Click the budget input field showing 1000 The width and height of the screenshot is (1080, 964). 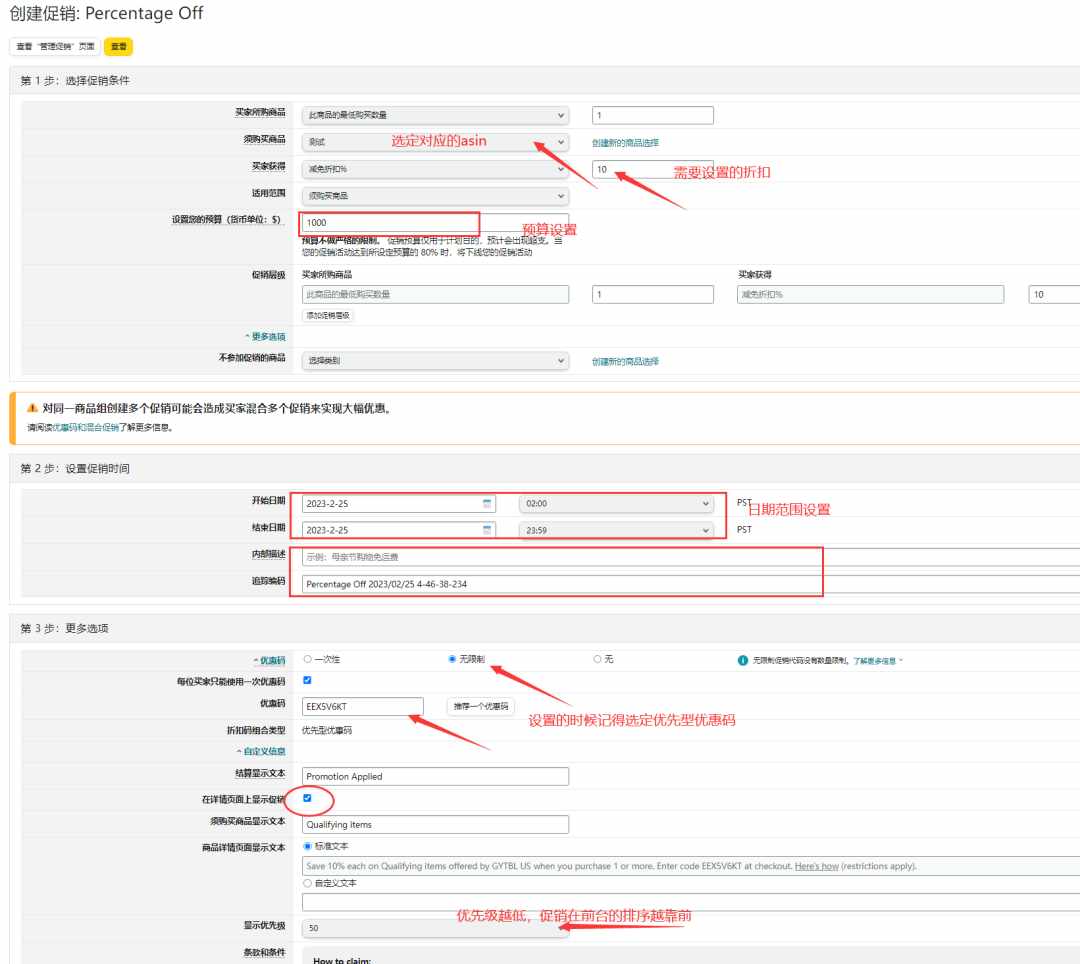[x=435, y=222]
